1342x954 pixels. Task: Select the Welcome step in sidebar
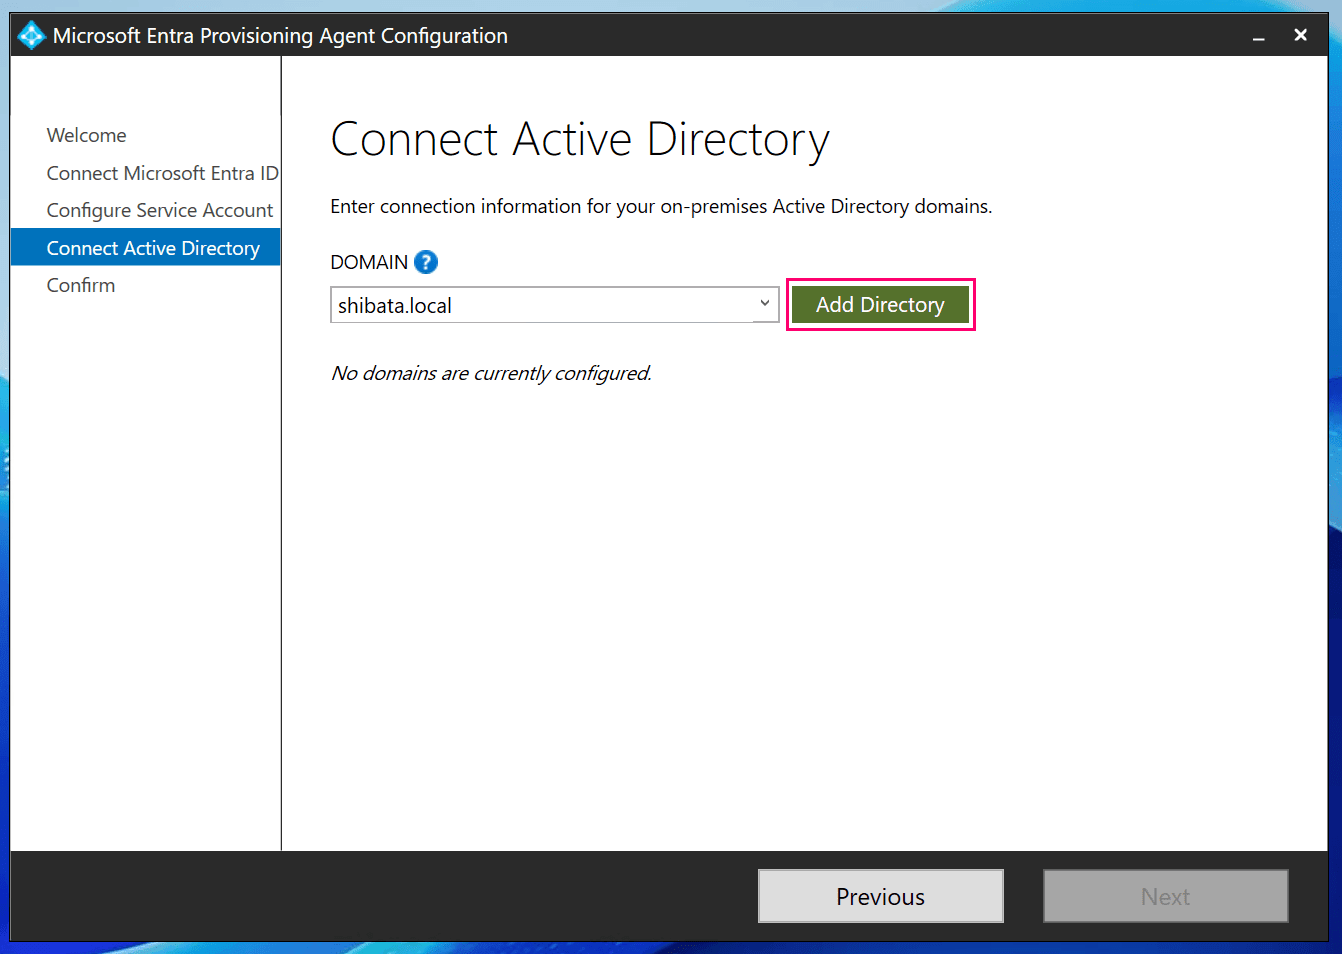87,135
